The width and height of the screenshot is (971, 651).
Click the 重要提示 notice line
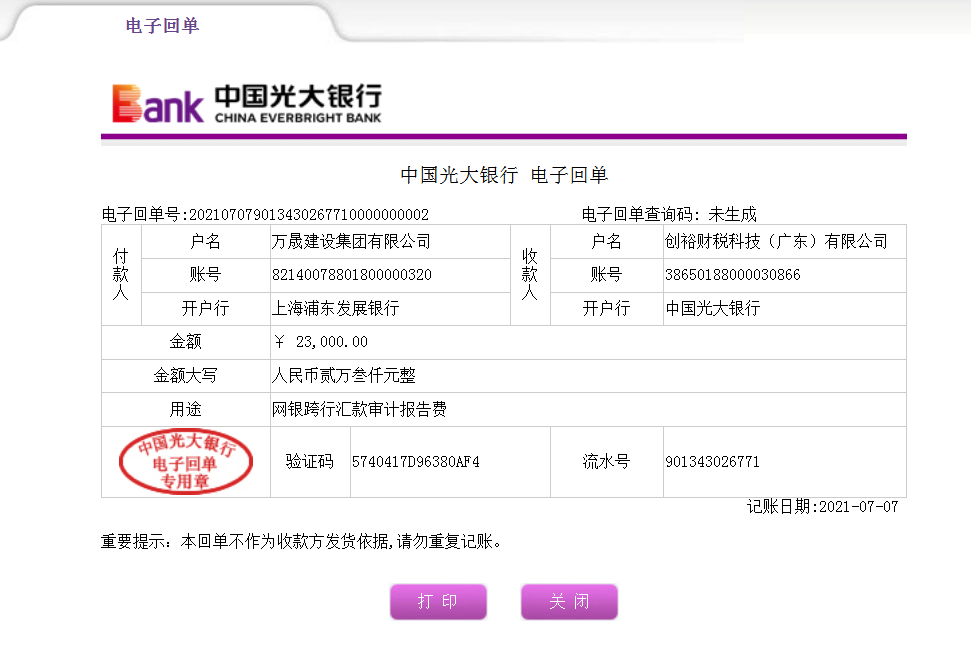301,542
